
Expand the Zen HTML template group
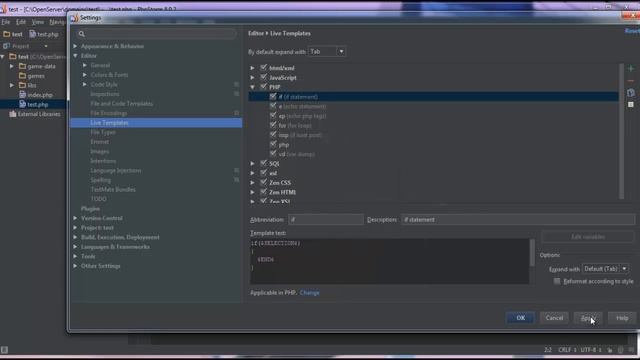coord(252,192)
